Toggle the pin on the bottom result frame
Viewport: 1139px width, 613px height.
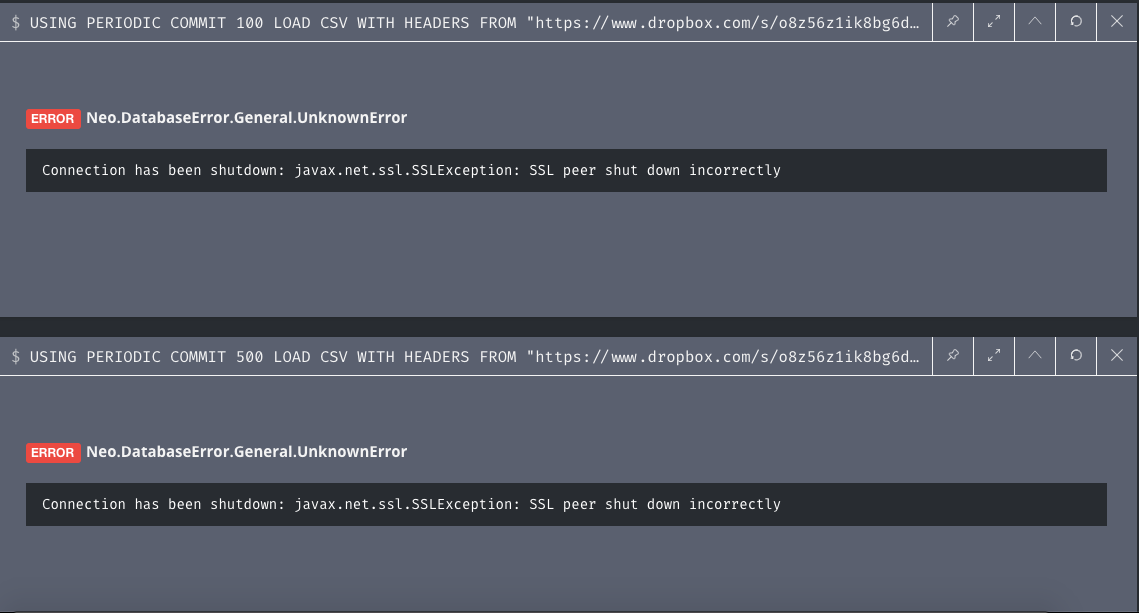(953, 356)
